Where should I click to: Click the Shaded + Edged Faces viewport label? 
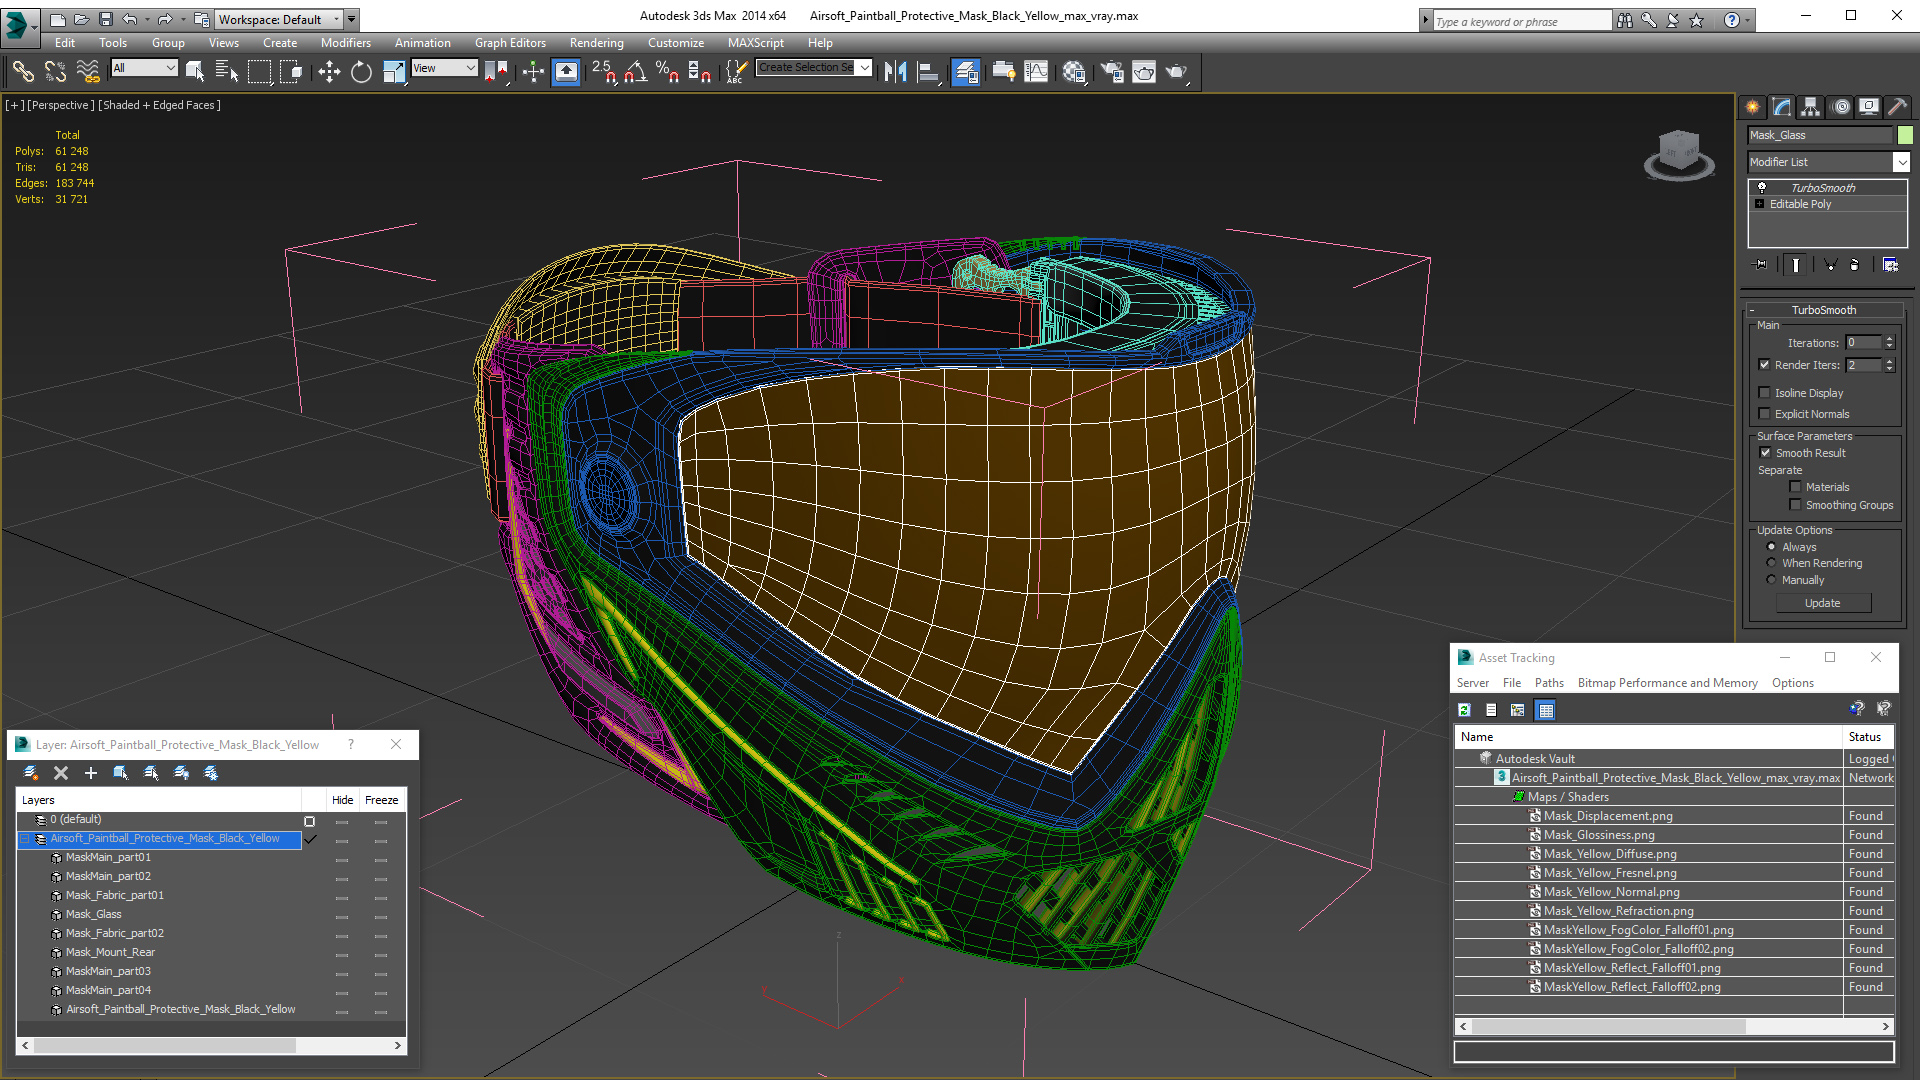pos(159,105)
